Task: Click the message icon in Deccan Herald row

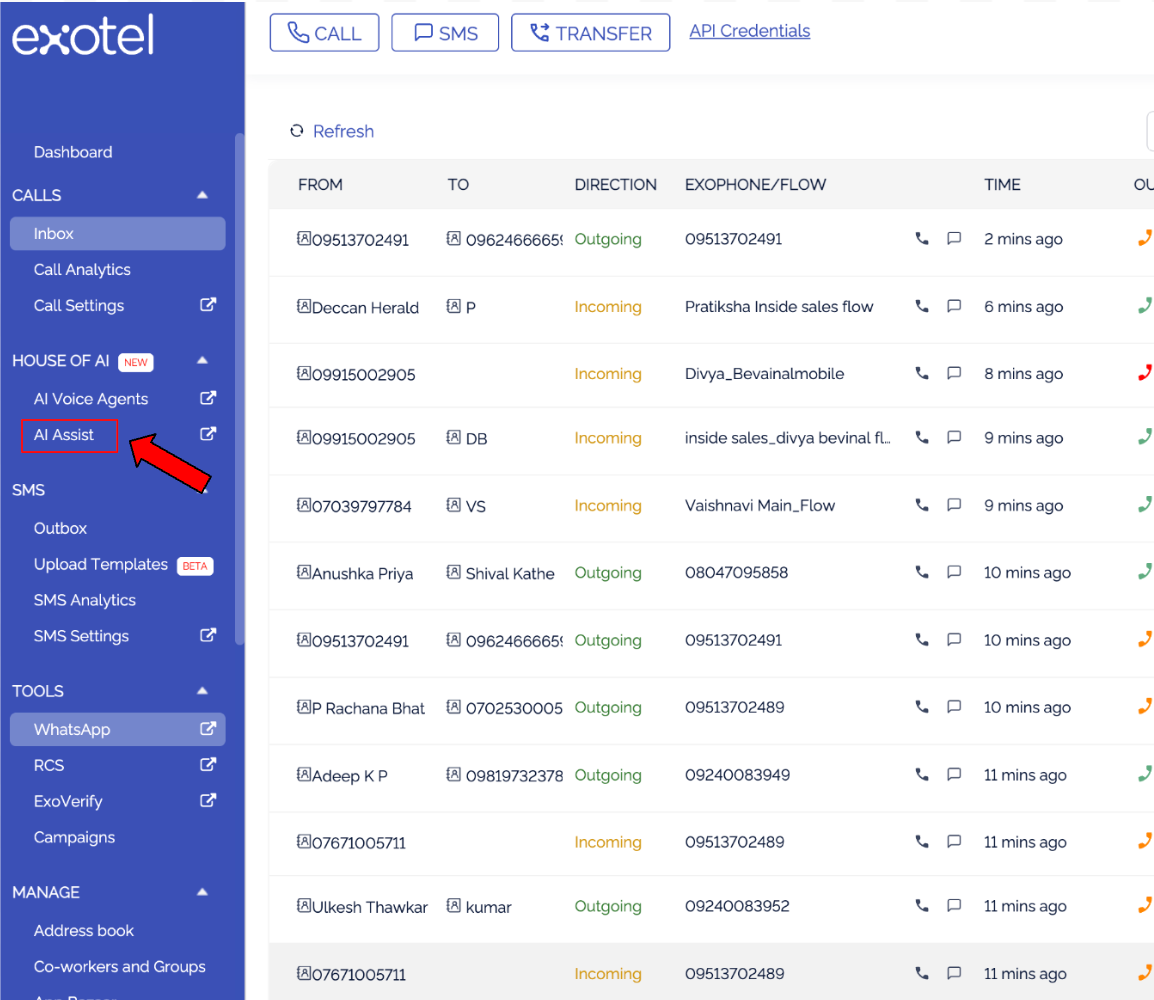Action: 954,306
